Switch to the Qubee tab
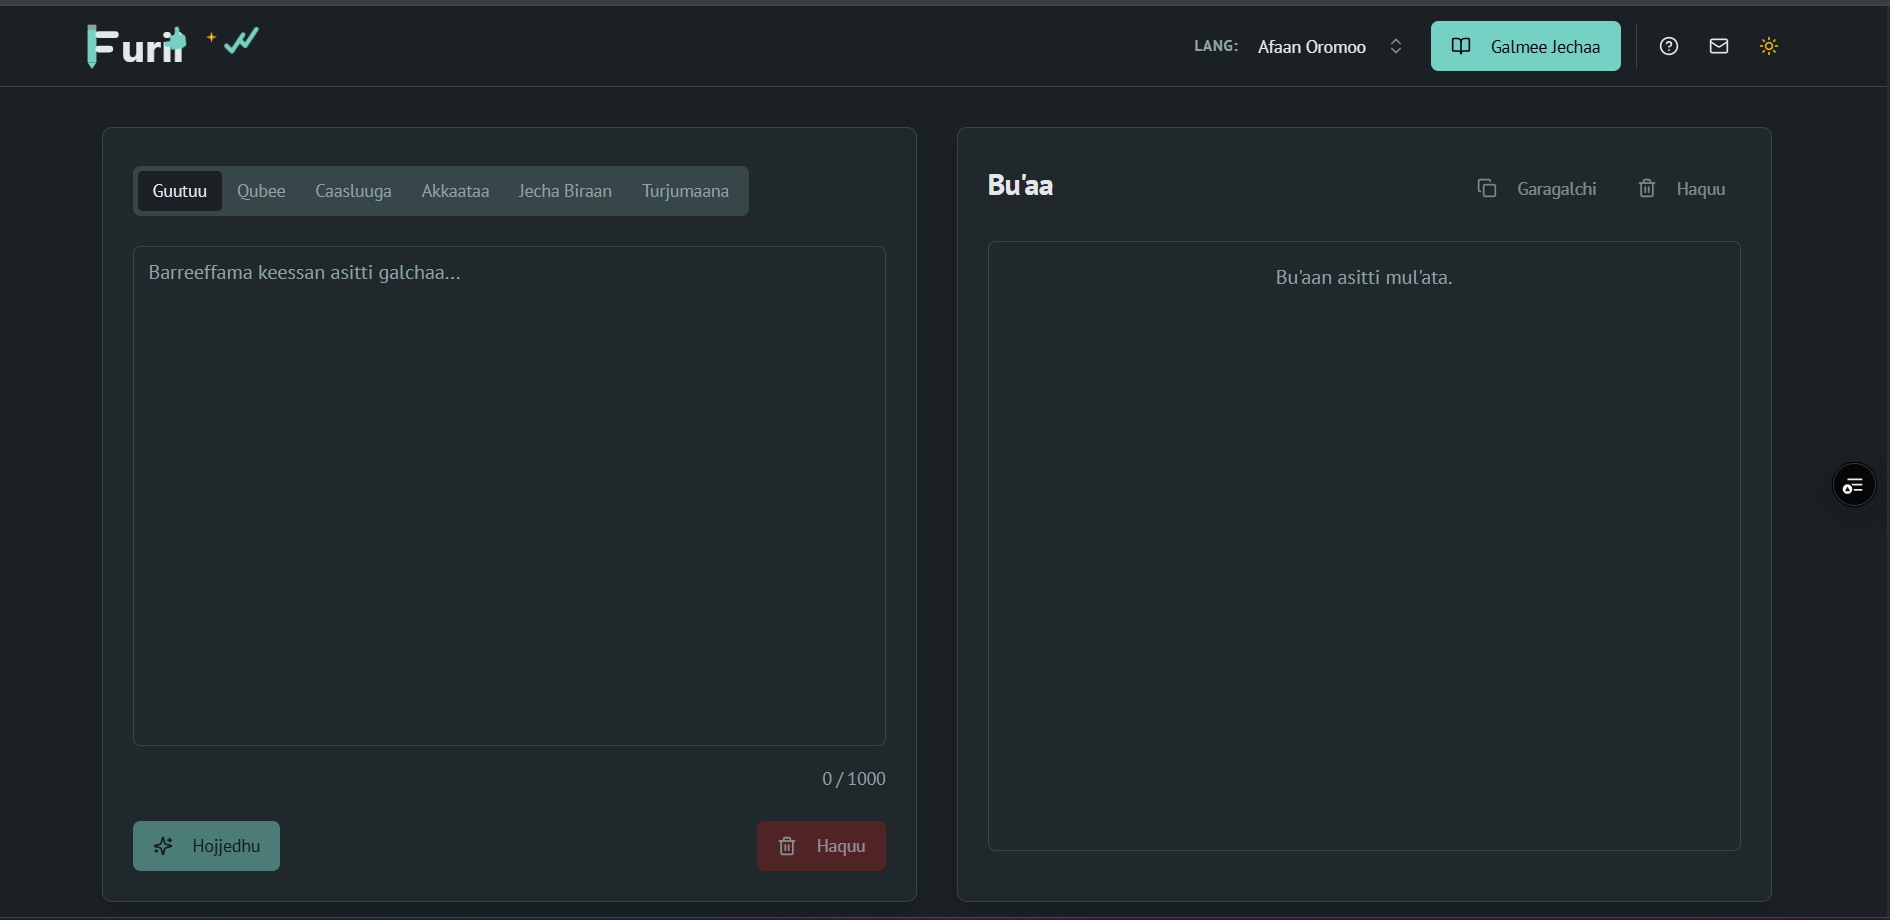This screenshot has width=1890, height=920. [261, 191]
